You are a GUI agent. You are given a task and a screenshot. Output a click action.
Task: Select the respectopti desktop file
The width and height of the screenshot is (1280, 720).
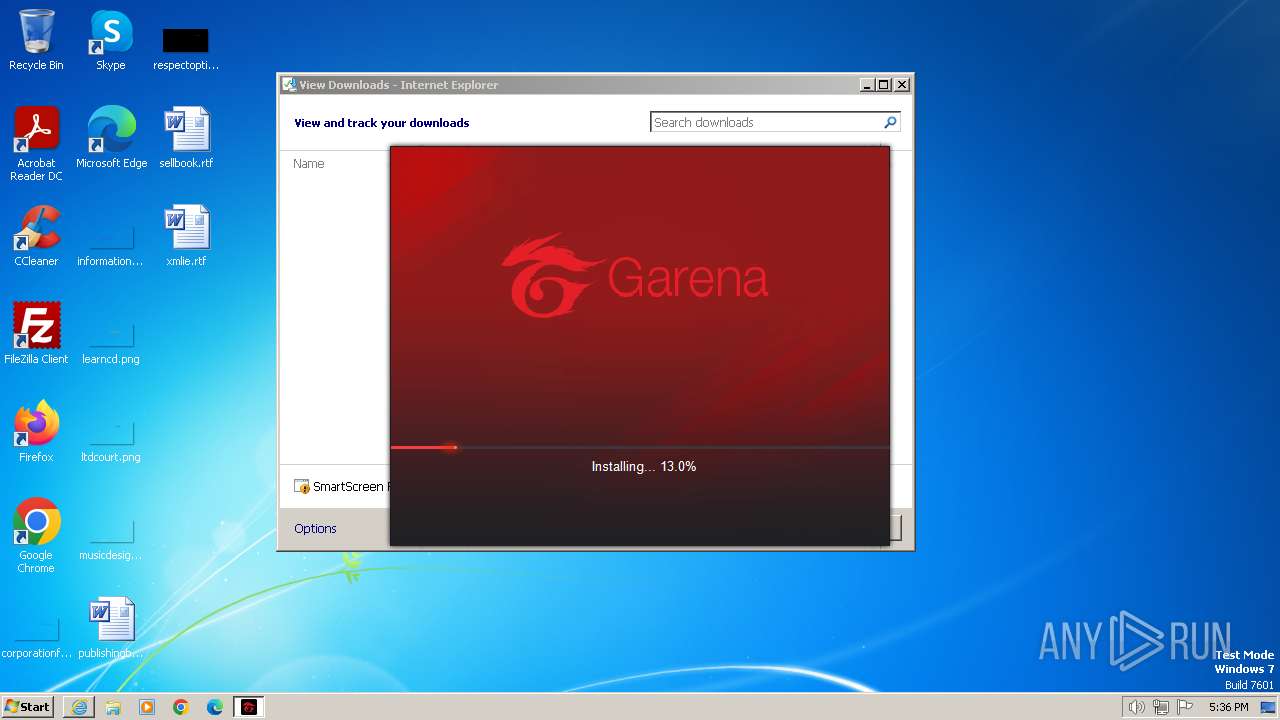pyautogui.click(x=186, y=48)
